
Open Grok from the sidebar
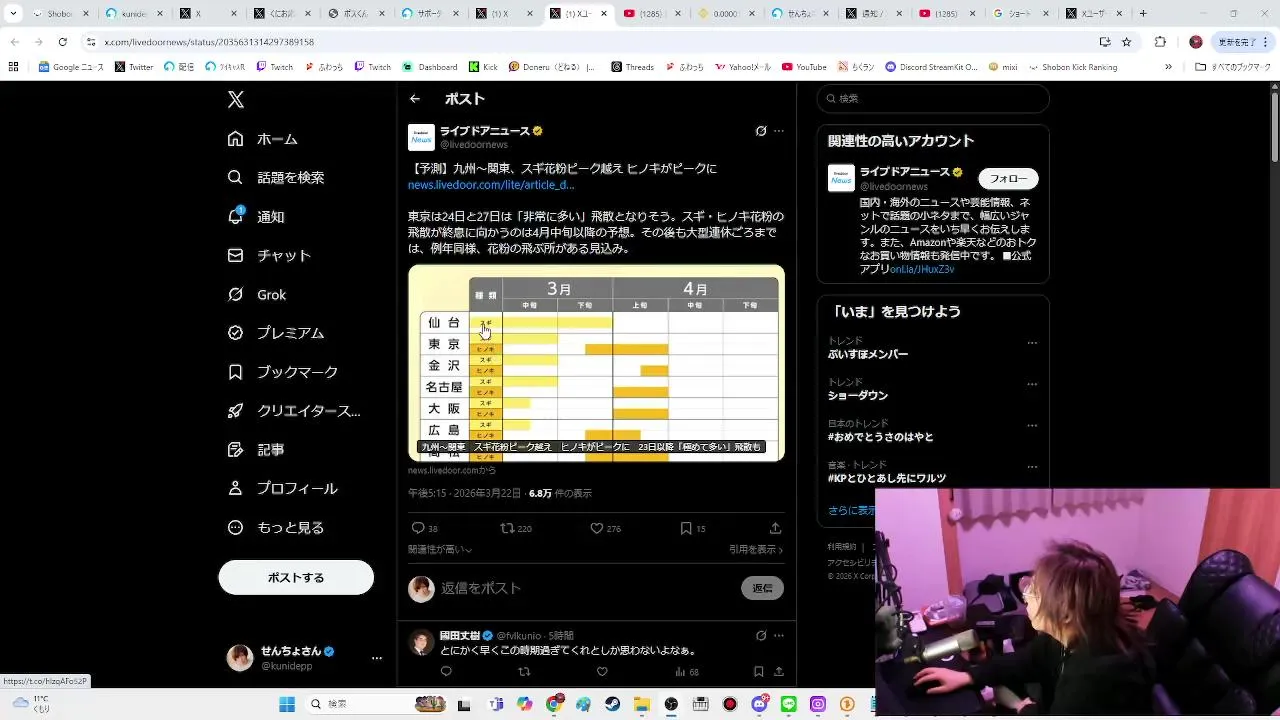tap(257, 294)
